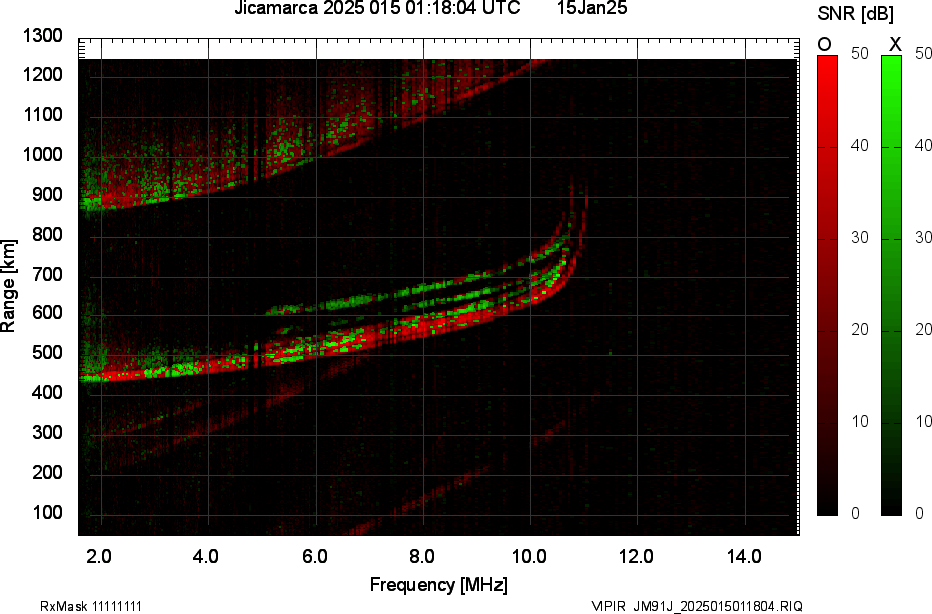
Task: Click the 1000 range tick label
Action: pyautogui.click(x=42, y=154)
